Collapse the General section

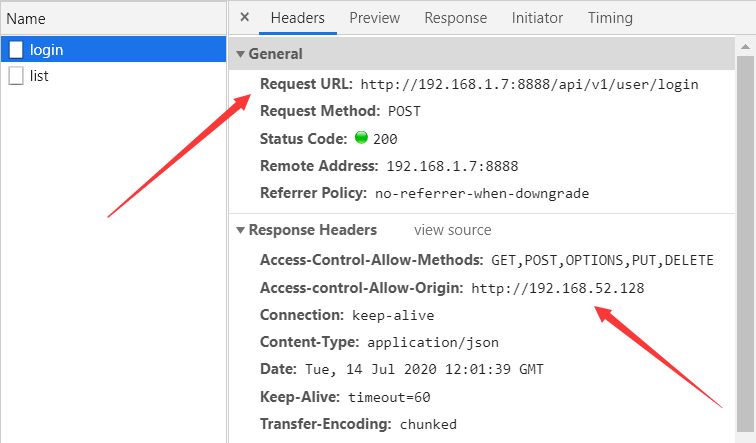(x=240, y=54)
